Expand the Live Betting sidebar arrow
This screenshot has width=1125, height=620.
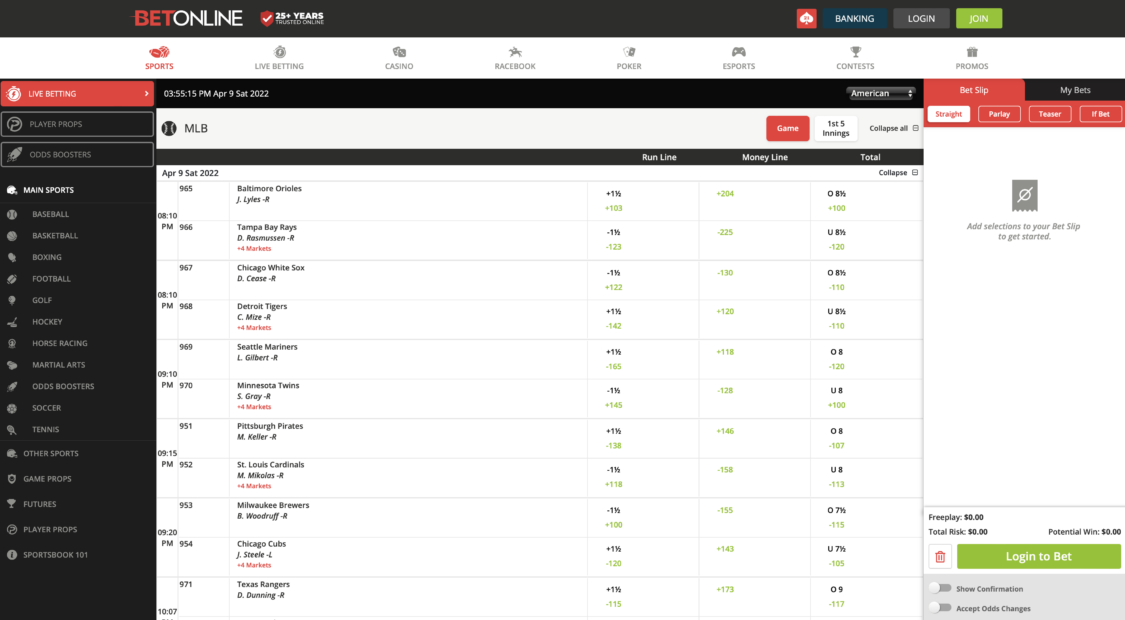coord(146,94)
